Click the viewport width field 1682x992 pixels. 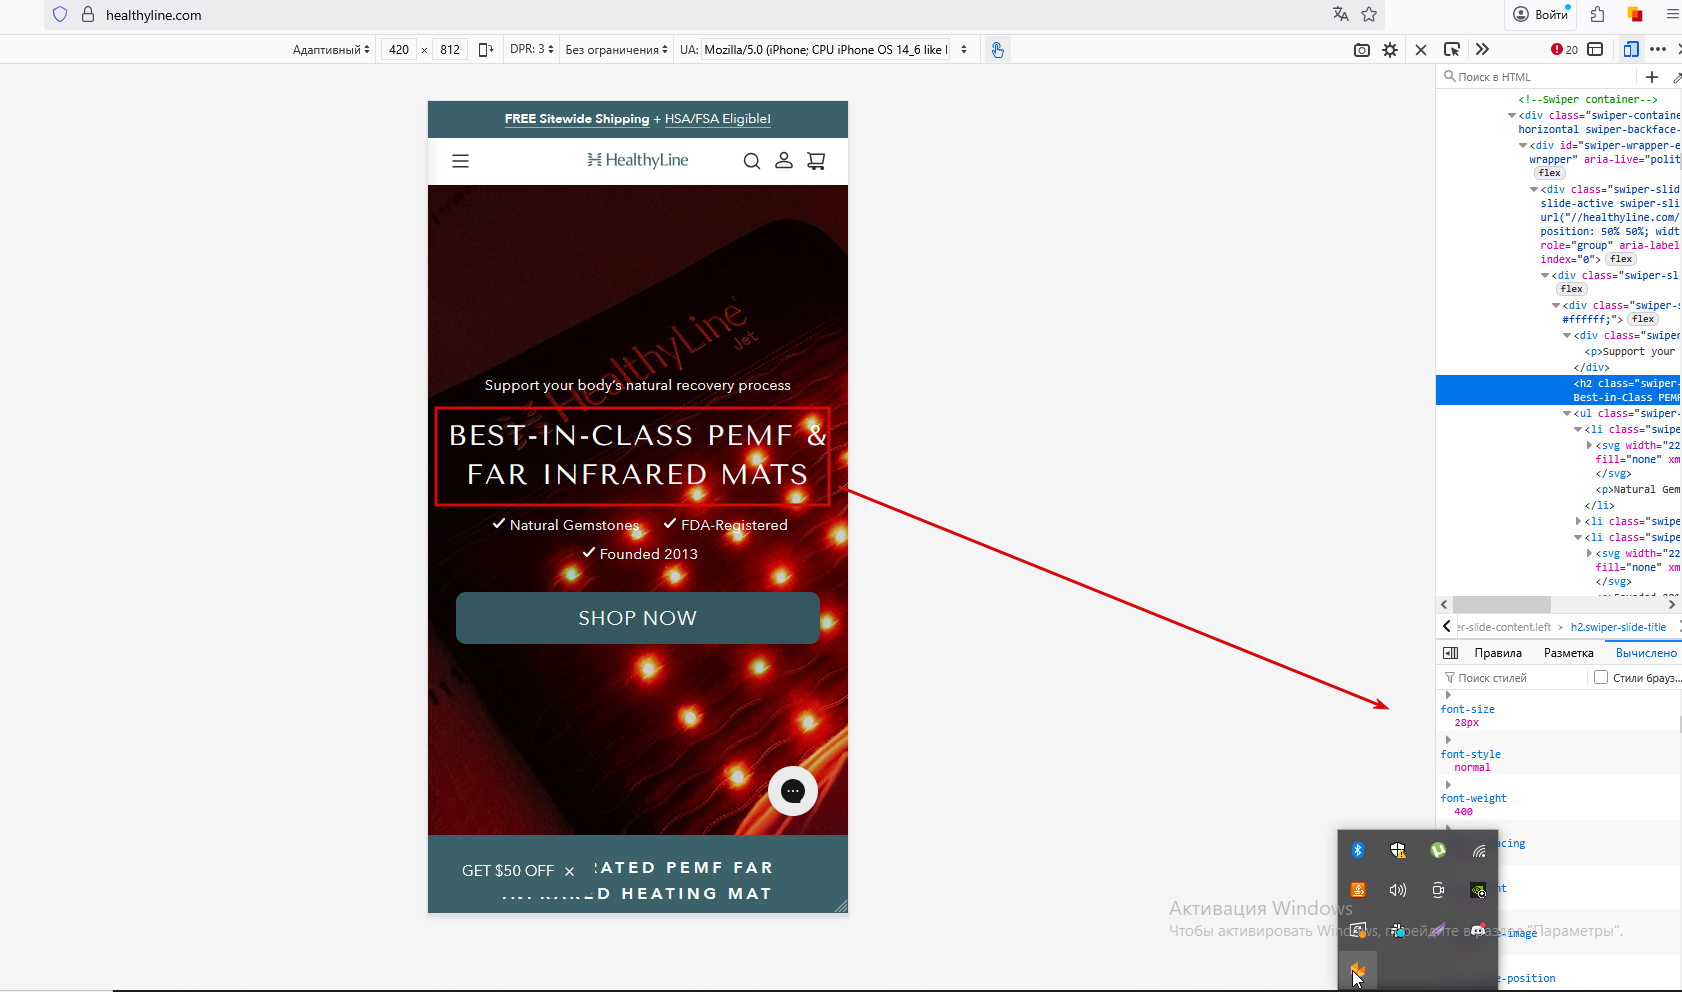pyautogui.click(x=399, y=49)
